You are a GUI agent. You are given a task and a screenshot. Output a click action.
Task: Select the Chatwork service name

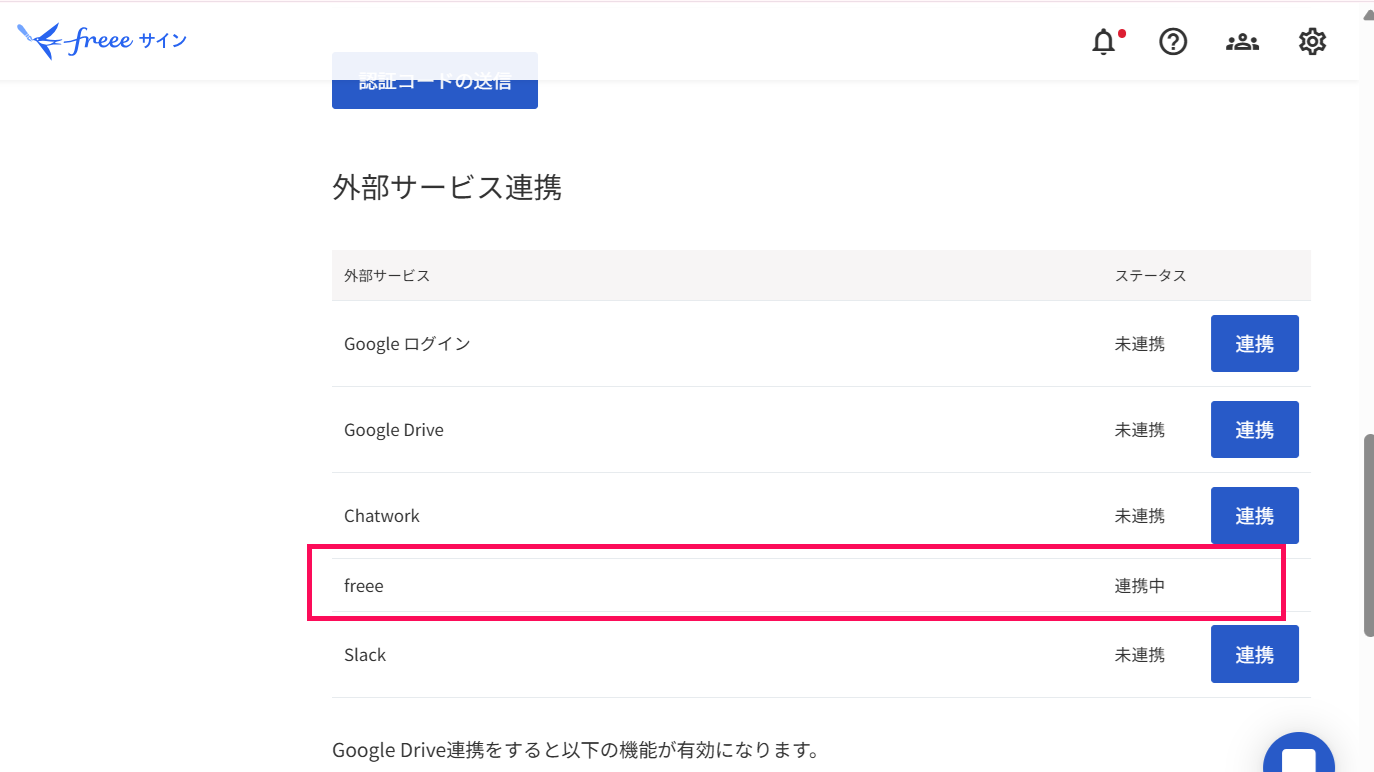(x=382, y=516)
